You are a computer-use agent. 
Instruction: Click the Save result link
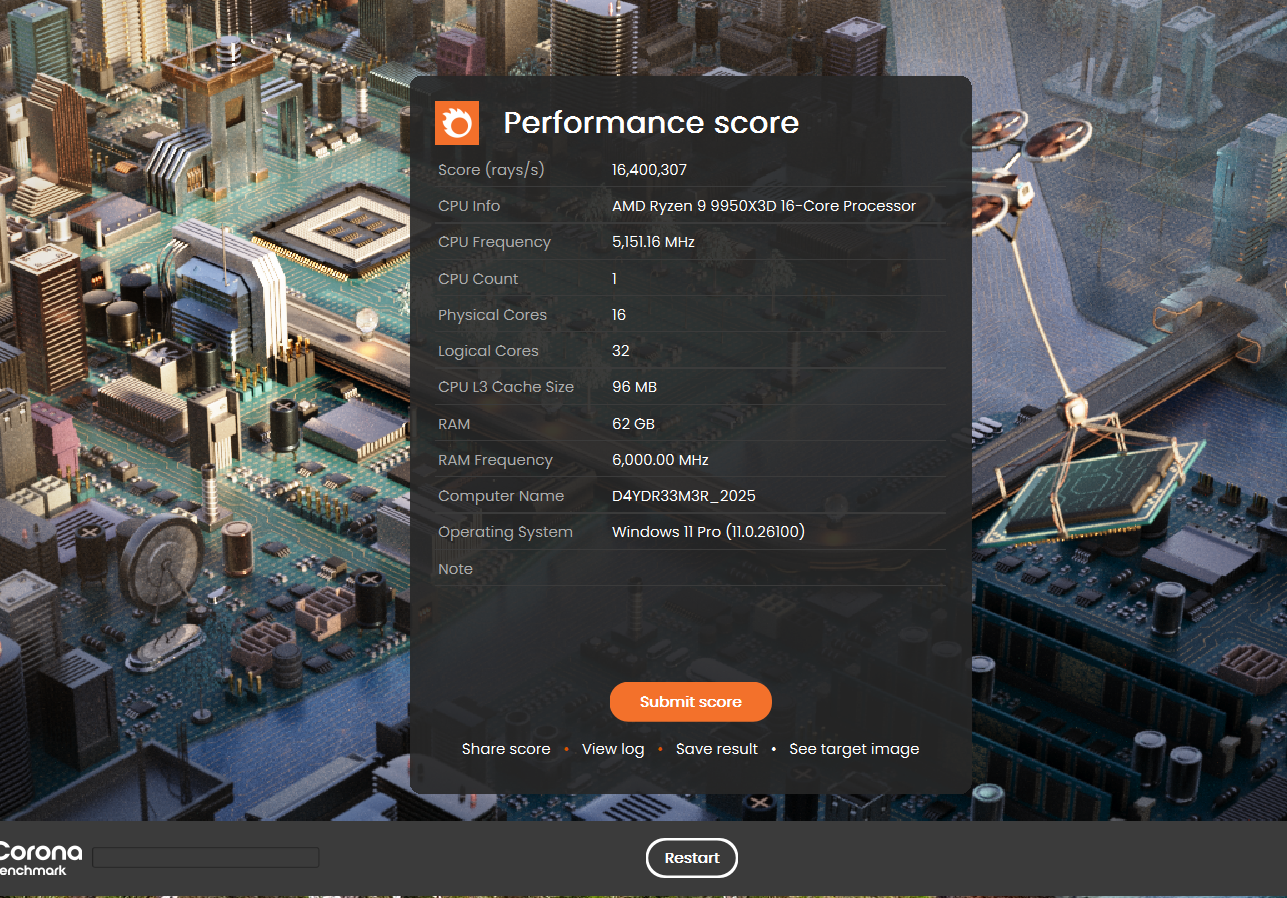(717, 749)
